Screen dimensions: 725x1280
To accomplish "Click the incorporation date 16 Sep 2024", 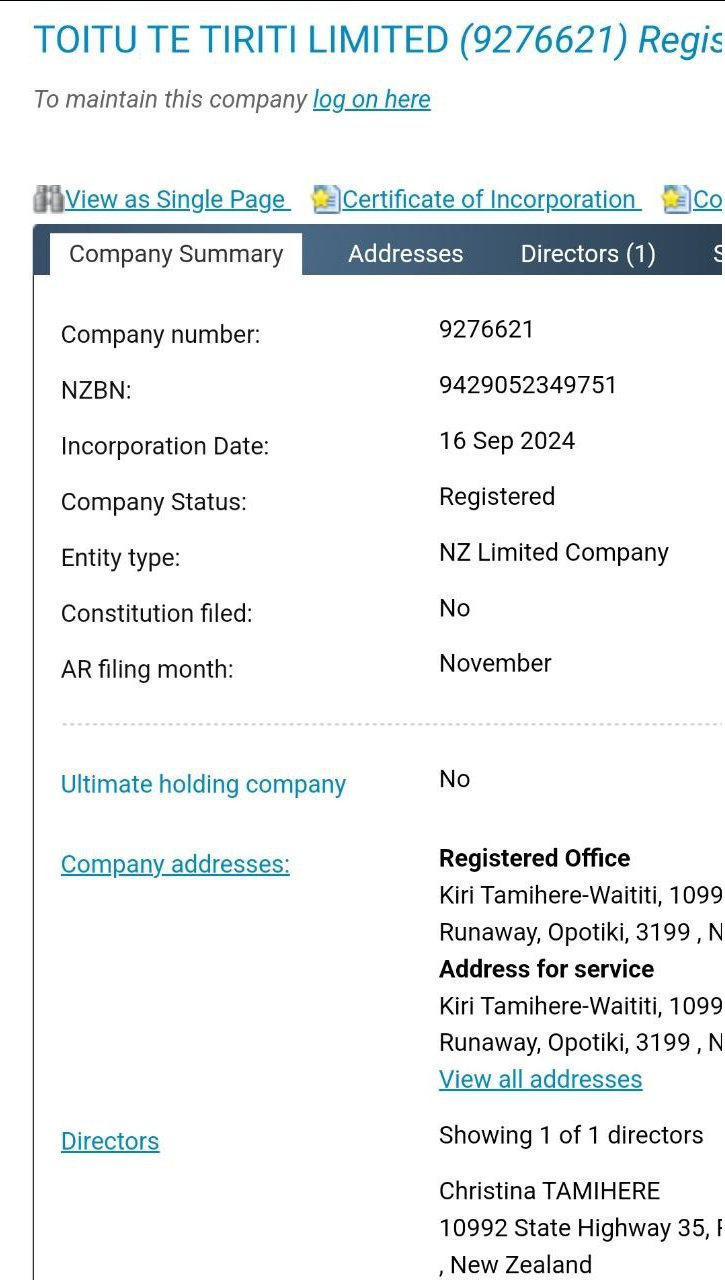I will 507,442.
